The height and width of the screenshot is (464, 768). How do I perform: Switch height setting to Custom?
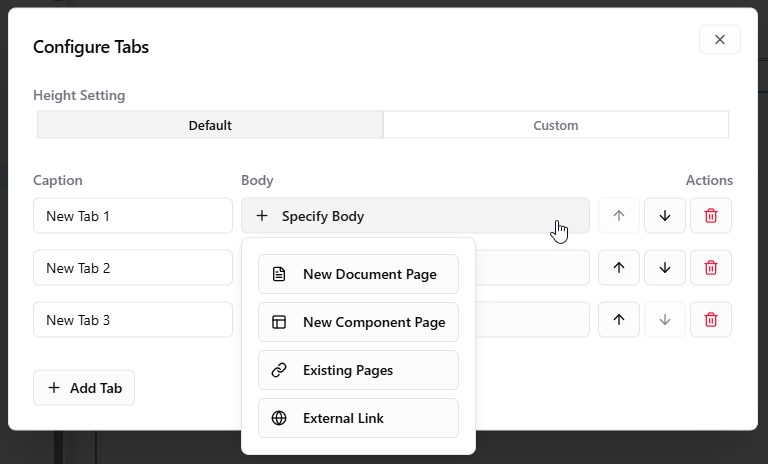[555, 125]
